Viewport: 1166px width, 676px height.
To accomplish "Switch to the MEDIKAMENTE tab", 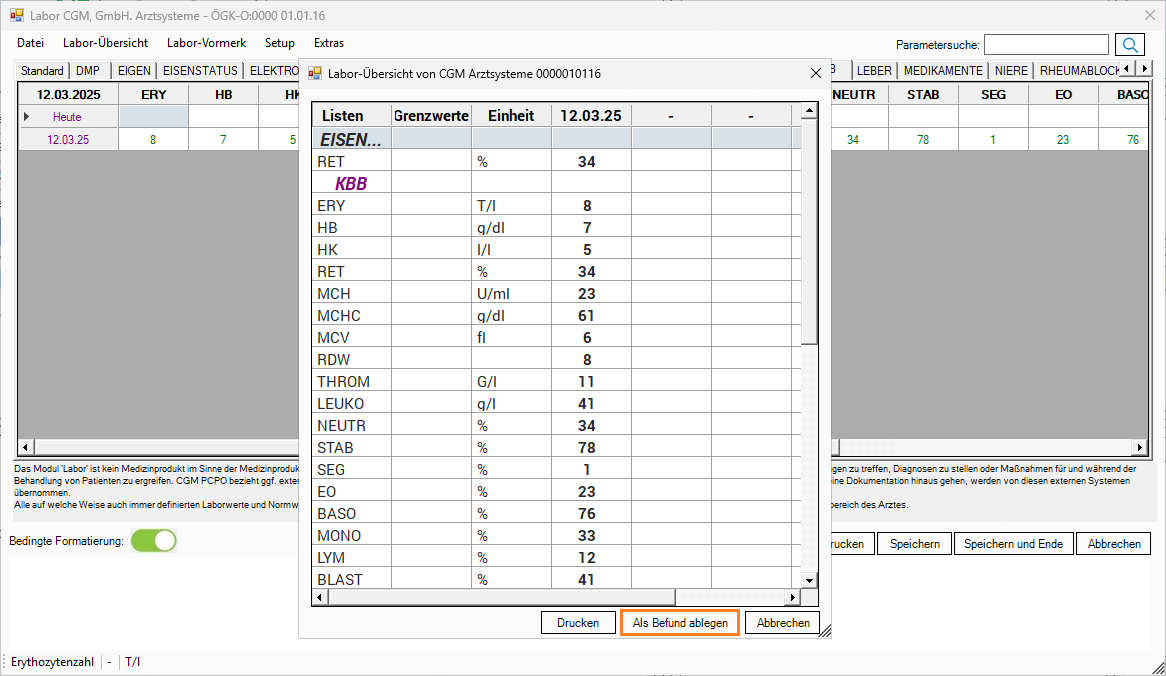I will [x=943, y=71].
